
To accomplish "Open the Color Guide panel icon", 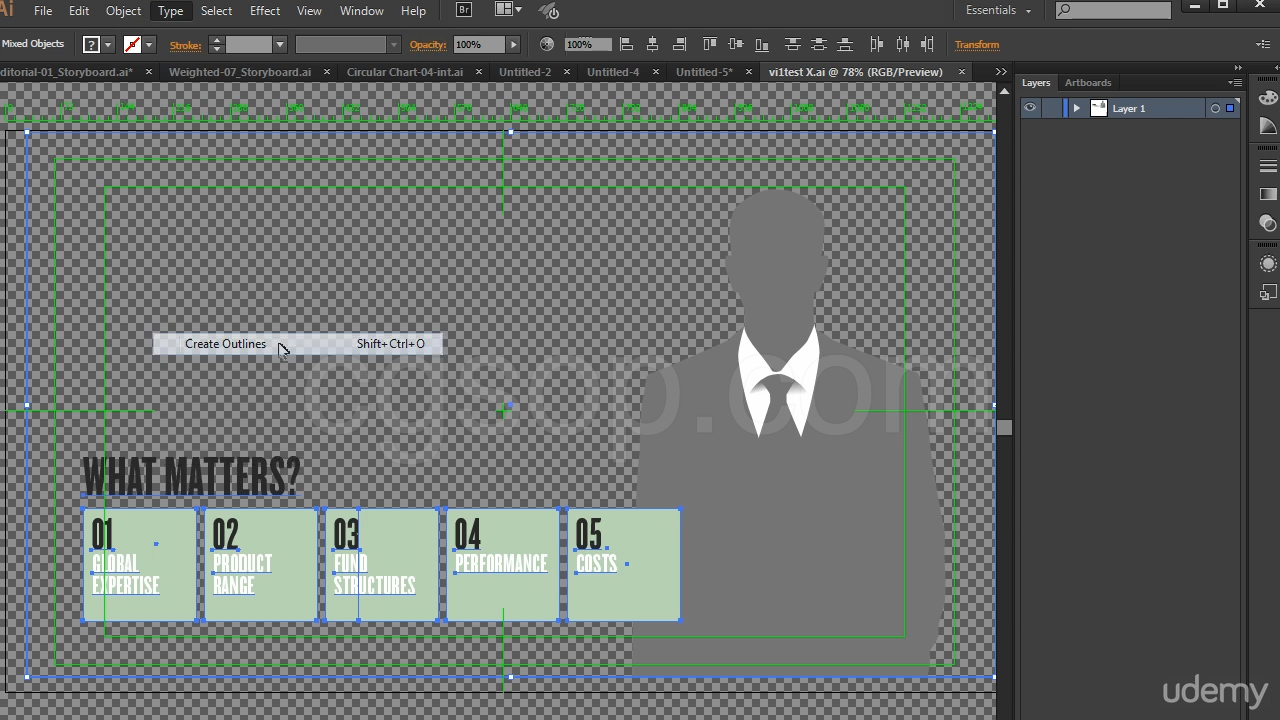I will (1268, 126).
